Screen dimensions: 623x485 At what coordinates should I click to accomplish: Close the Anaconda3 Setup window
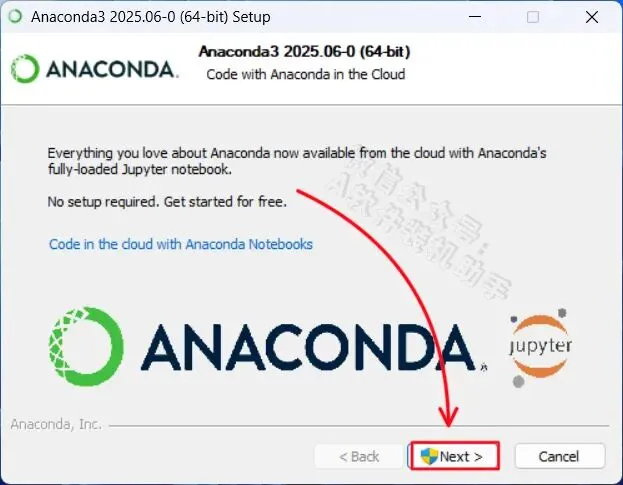tap(592, 17)
